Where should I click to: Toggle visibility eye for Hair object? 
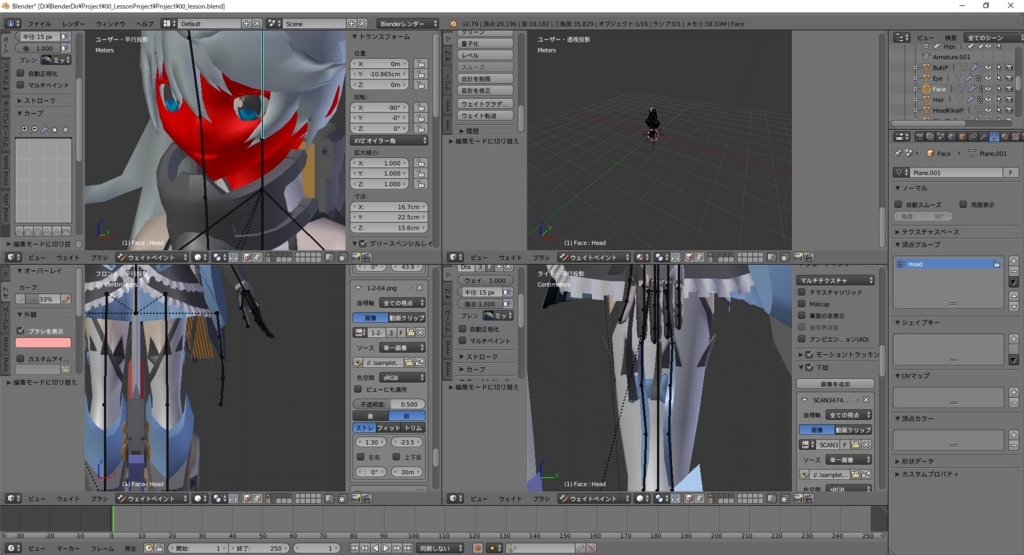point(987,99)
